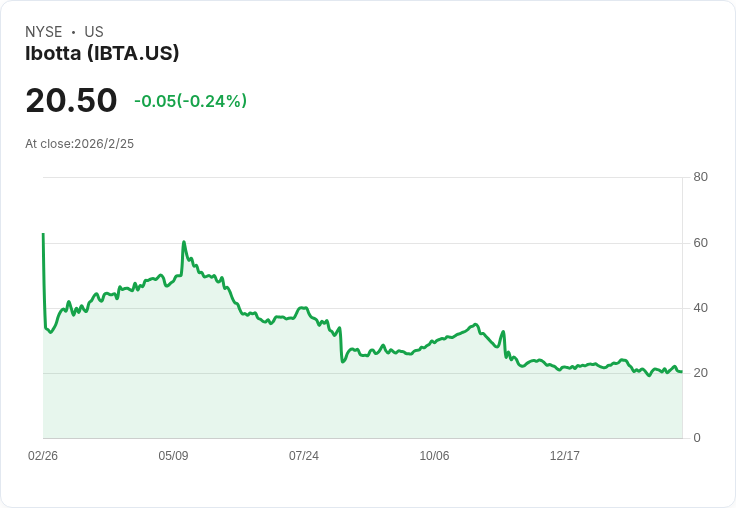
Task: Click the opening spike at chart start
Action: coord(43,235)
